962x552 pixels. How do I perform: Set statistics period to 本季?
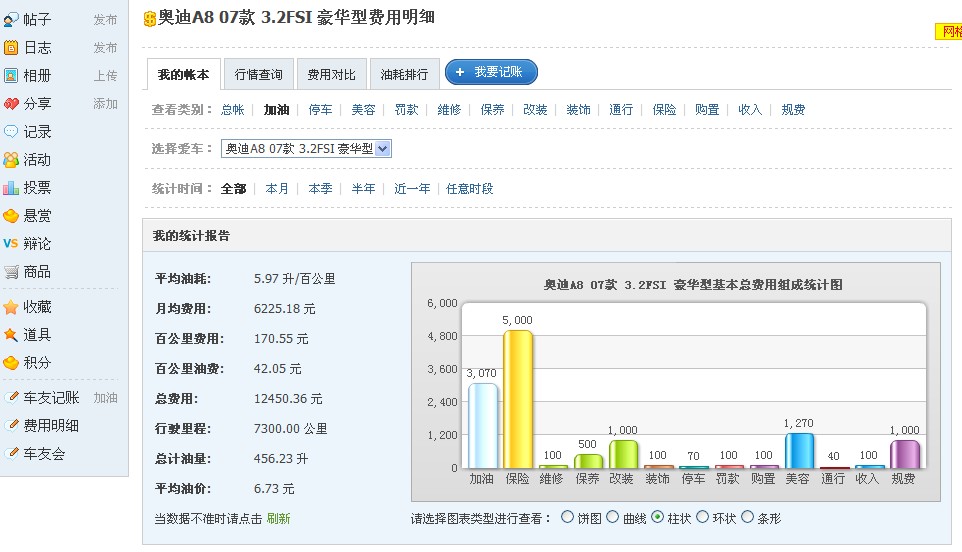320,189
